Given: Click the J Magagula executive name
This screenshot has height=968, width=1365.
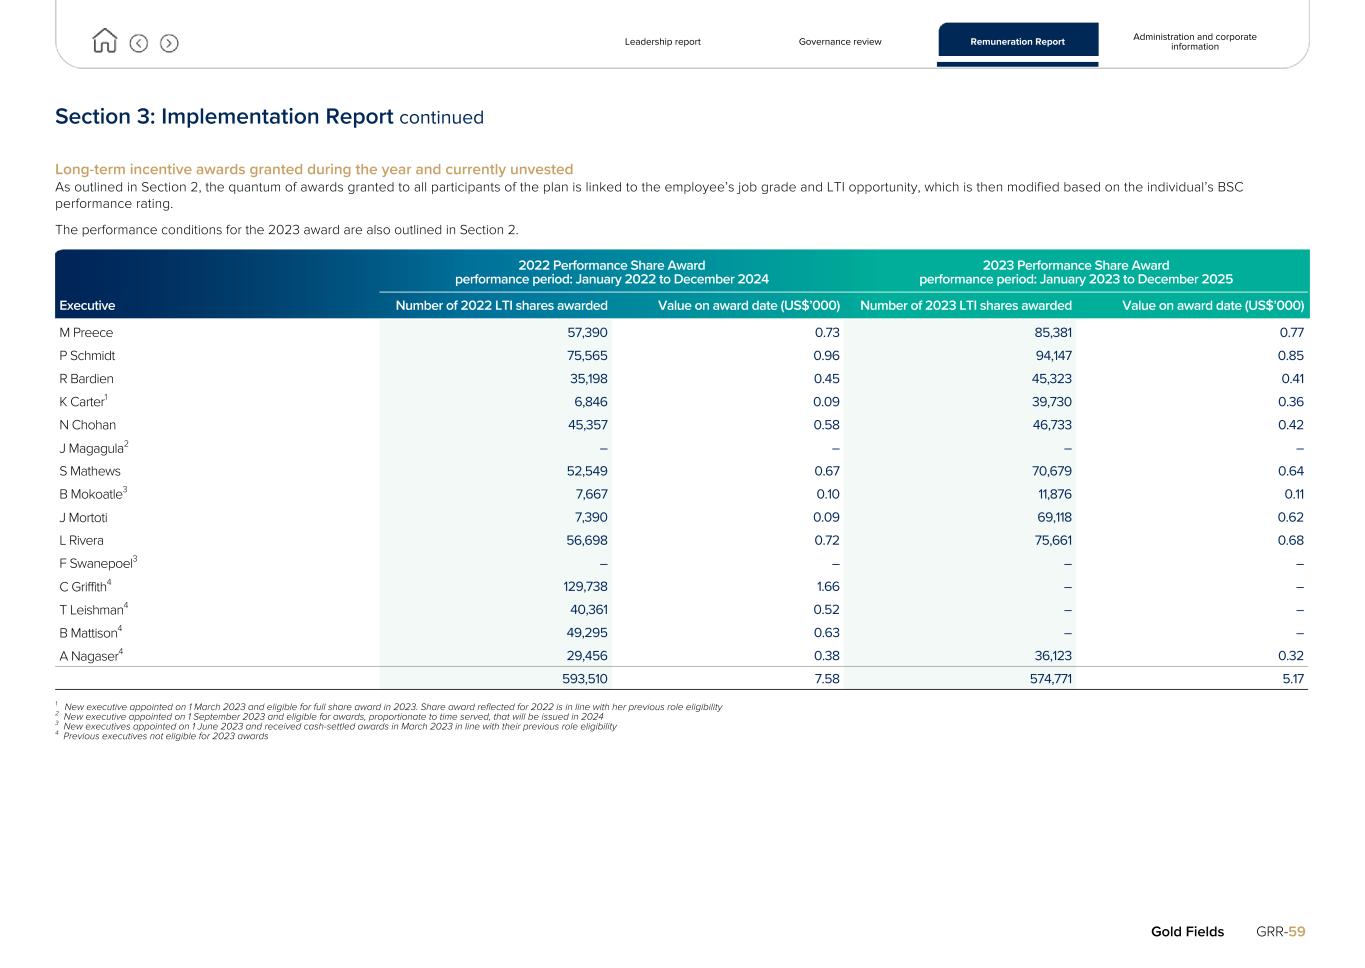Looking at the screenshot, I should pyautogui.click(x=92, y=449).
